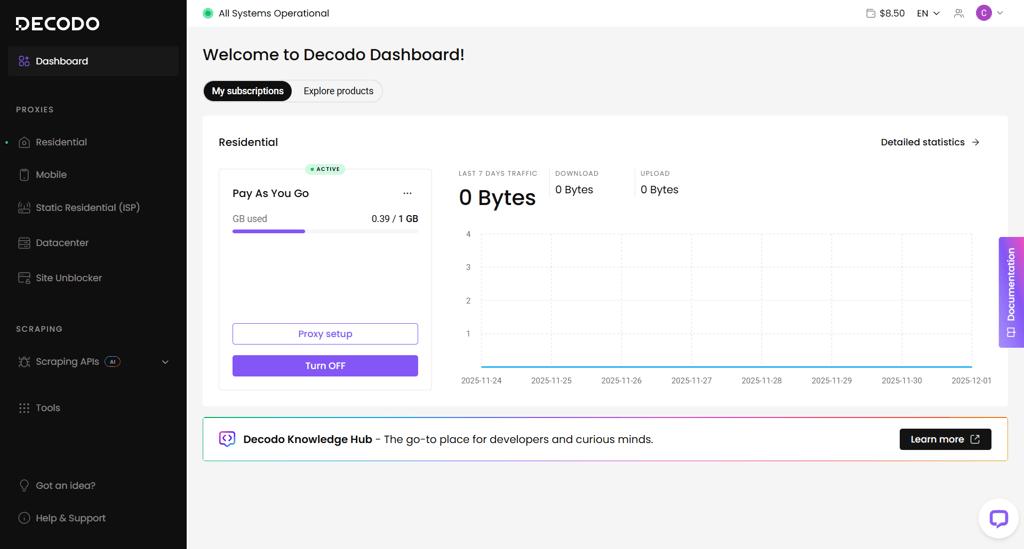Open the users icon in header
Screen dimensions: 1024x549
point(959,13)
